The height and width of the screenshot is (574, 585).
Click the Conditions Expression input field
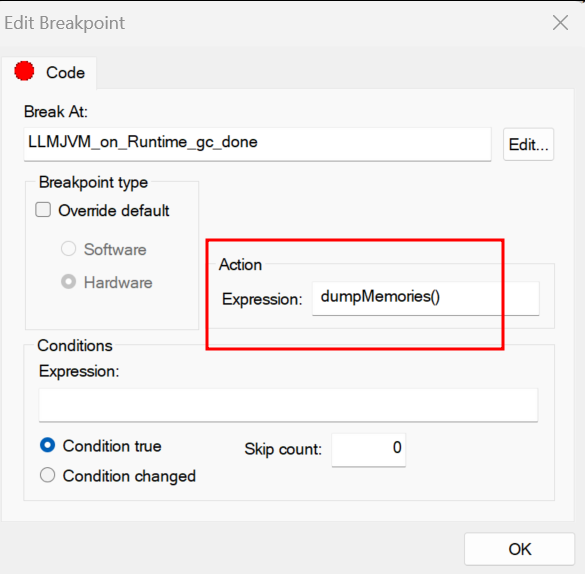pos(288,405)
